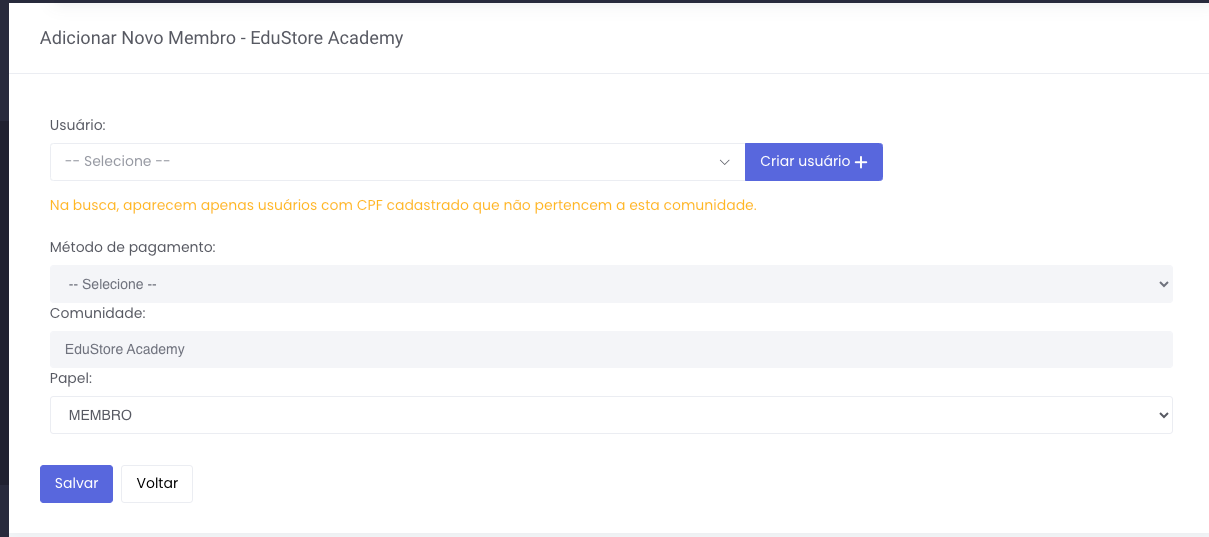Click the Papel label

[71, 379]
